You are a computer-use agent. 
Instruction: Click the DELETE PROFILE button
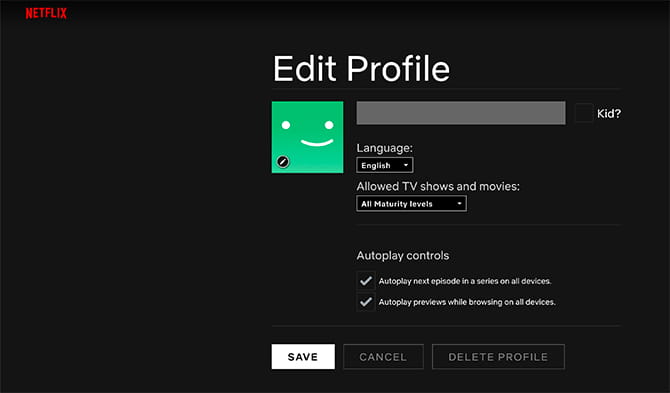click(x=498, y=357)
